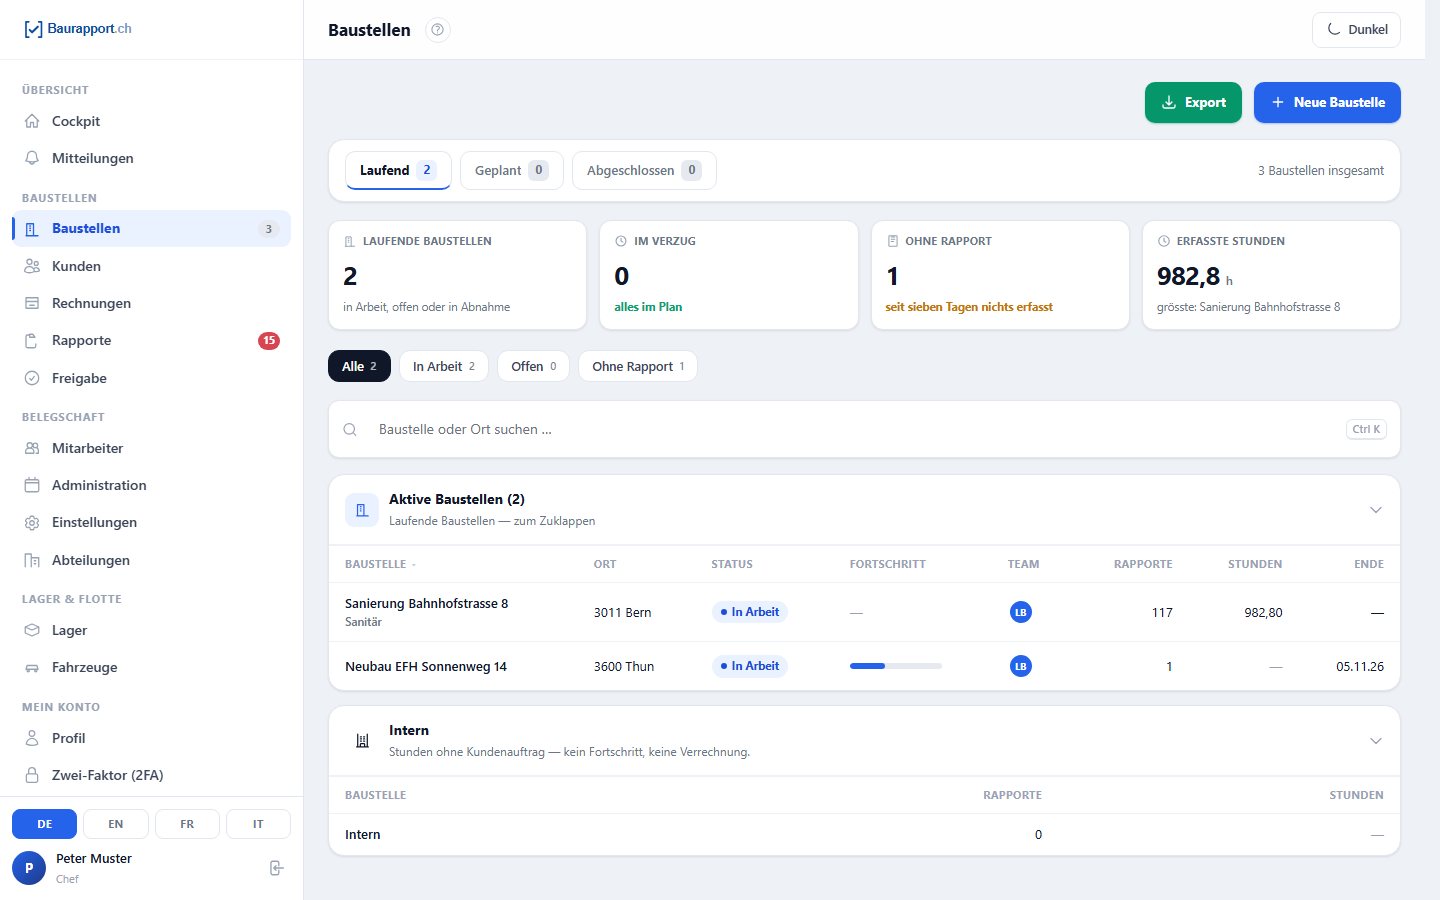
Task: Click the Mitarbeiter icon in sidebar
Action: [32, 448]
